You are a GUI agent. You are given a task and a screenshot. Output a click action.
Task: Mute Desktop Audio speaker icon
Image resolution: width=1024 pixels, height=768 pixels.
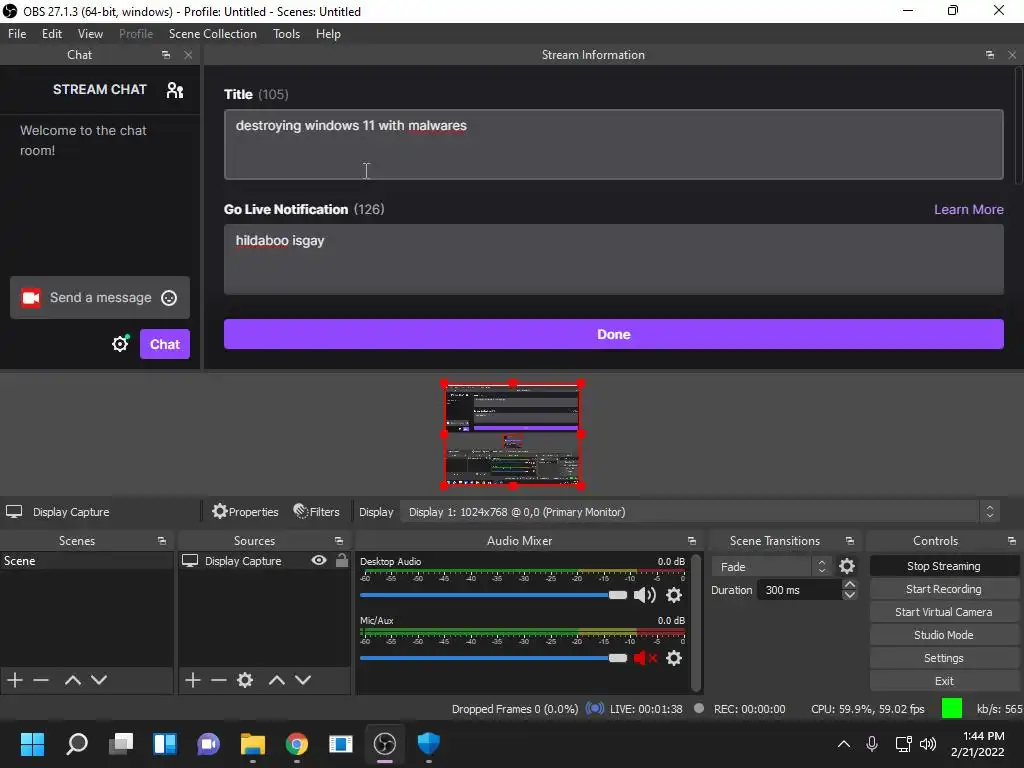645,595
